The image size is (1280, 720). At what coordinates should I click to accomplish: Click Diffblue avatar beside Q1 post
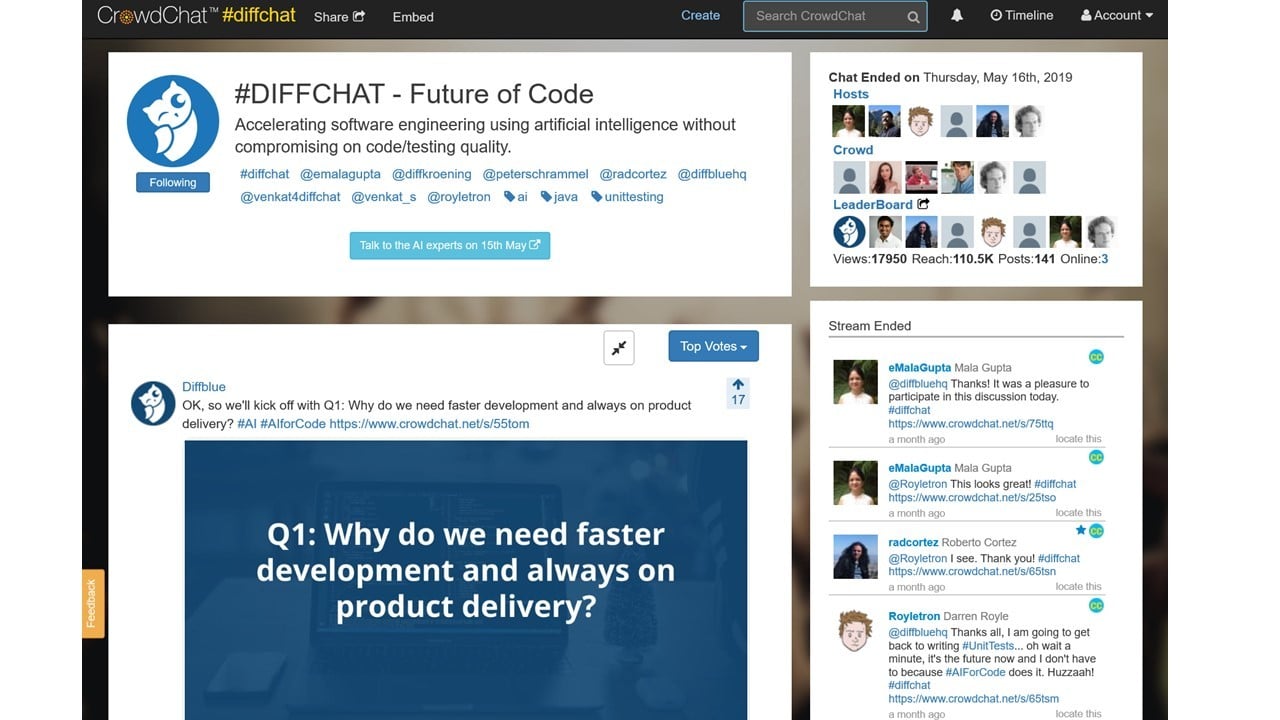[153, 403]
